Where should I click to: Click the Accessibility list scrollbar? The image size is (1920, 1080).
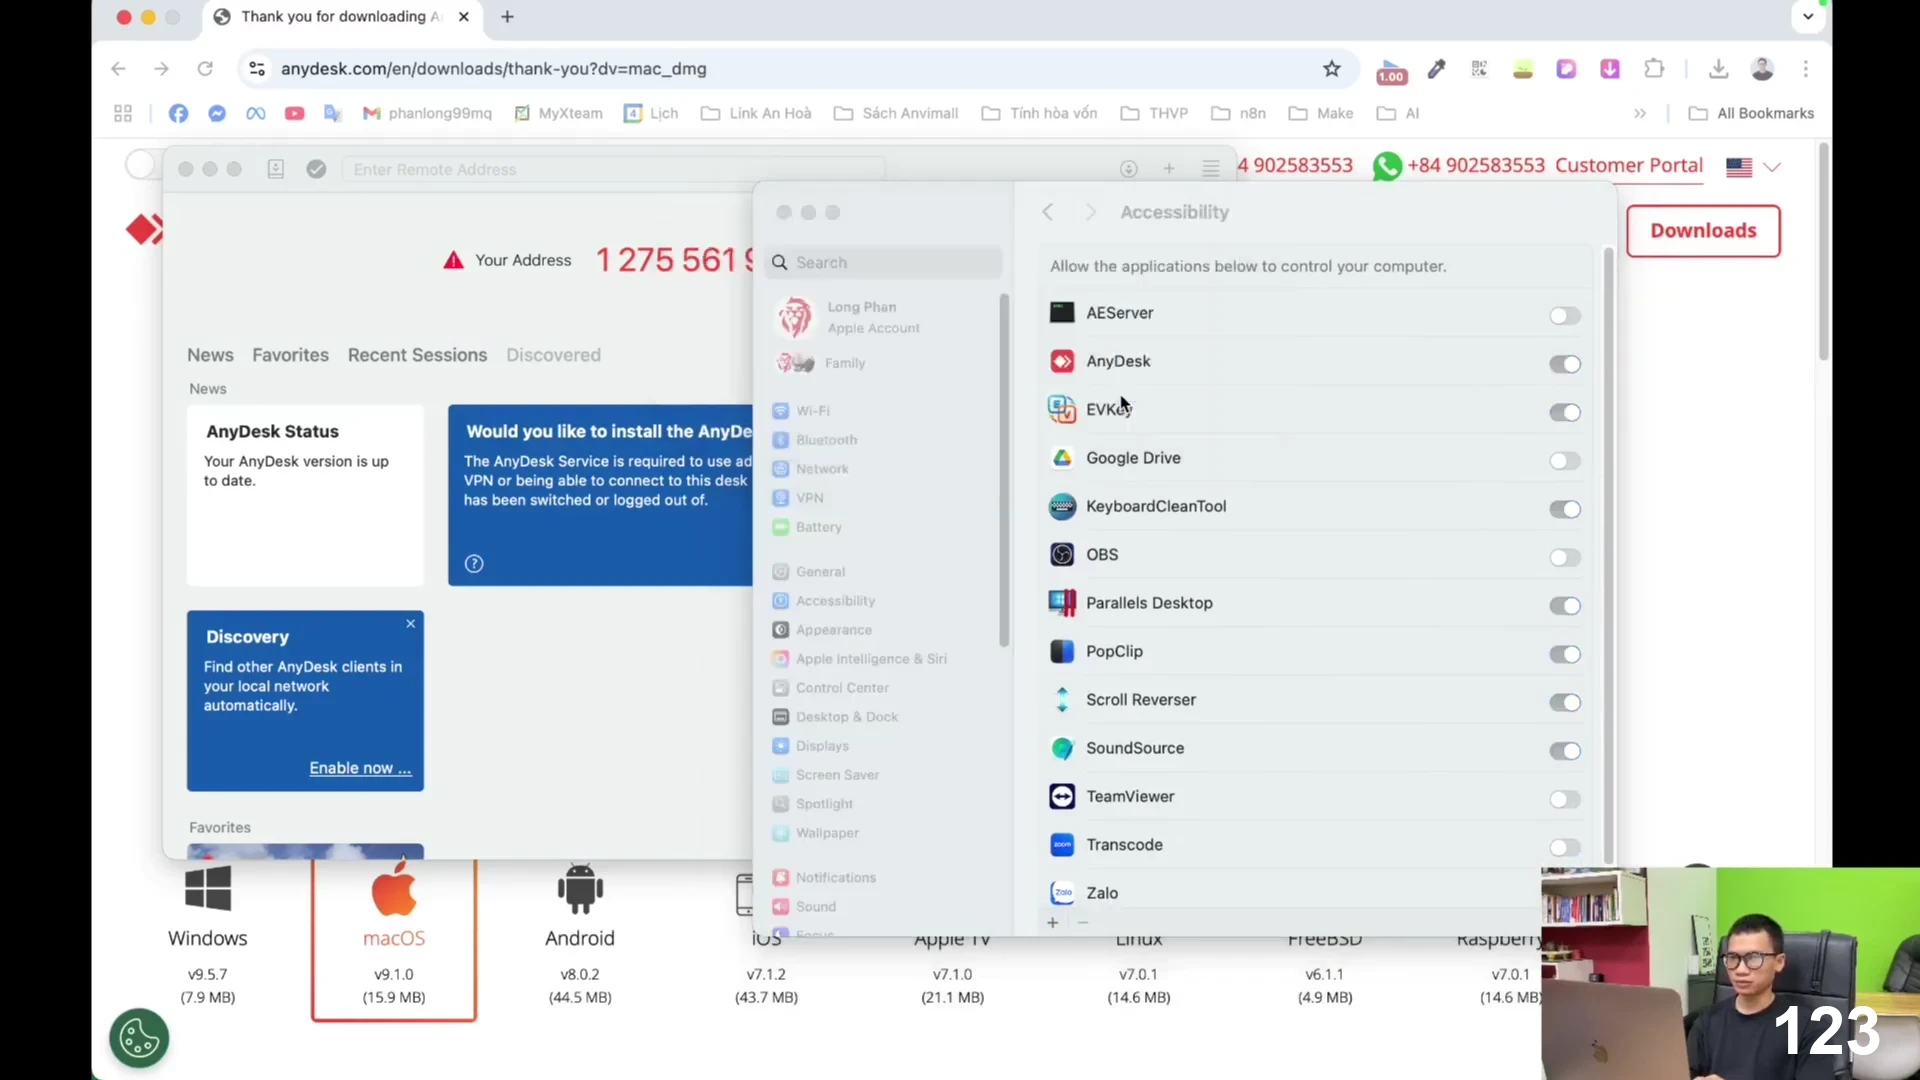pos(1608,555)
